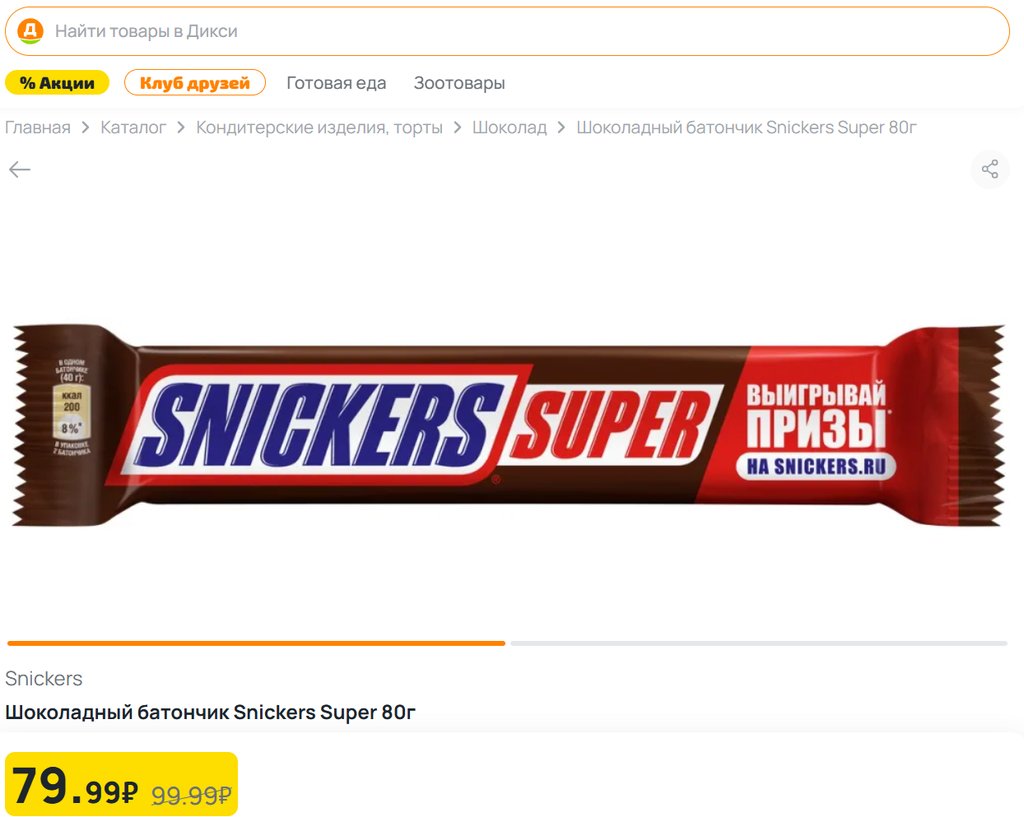Select first image via orange slider segment
This screenshot has height=817, width=1024.
click(x=256, y=643)
